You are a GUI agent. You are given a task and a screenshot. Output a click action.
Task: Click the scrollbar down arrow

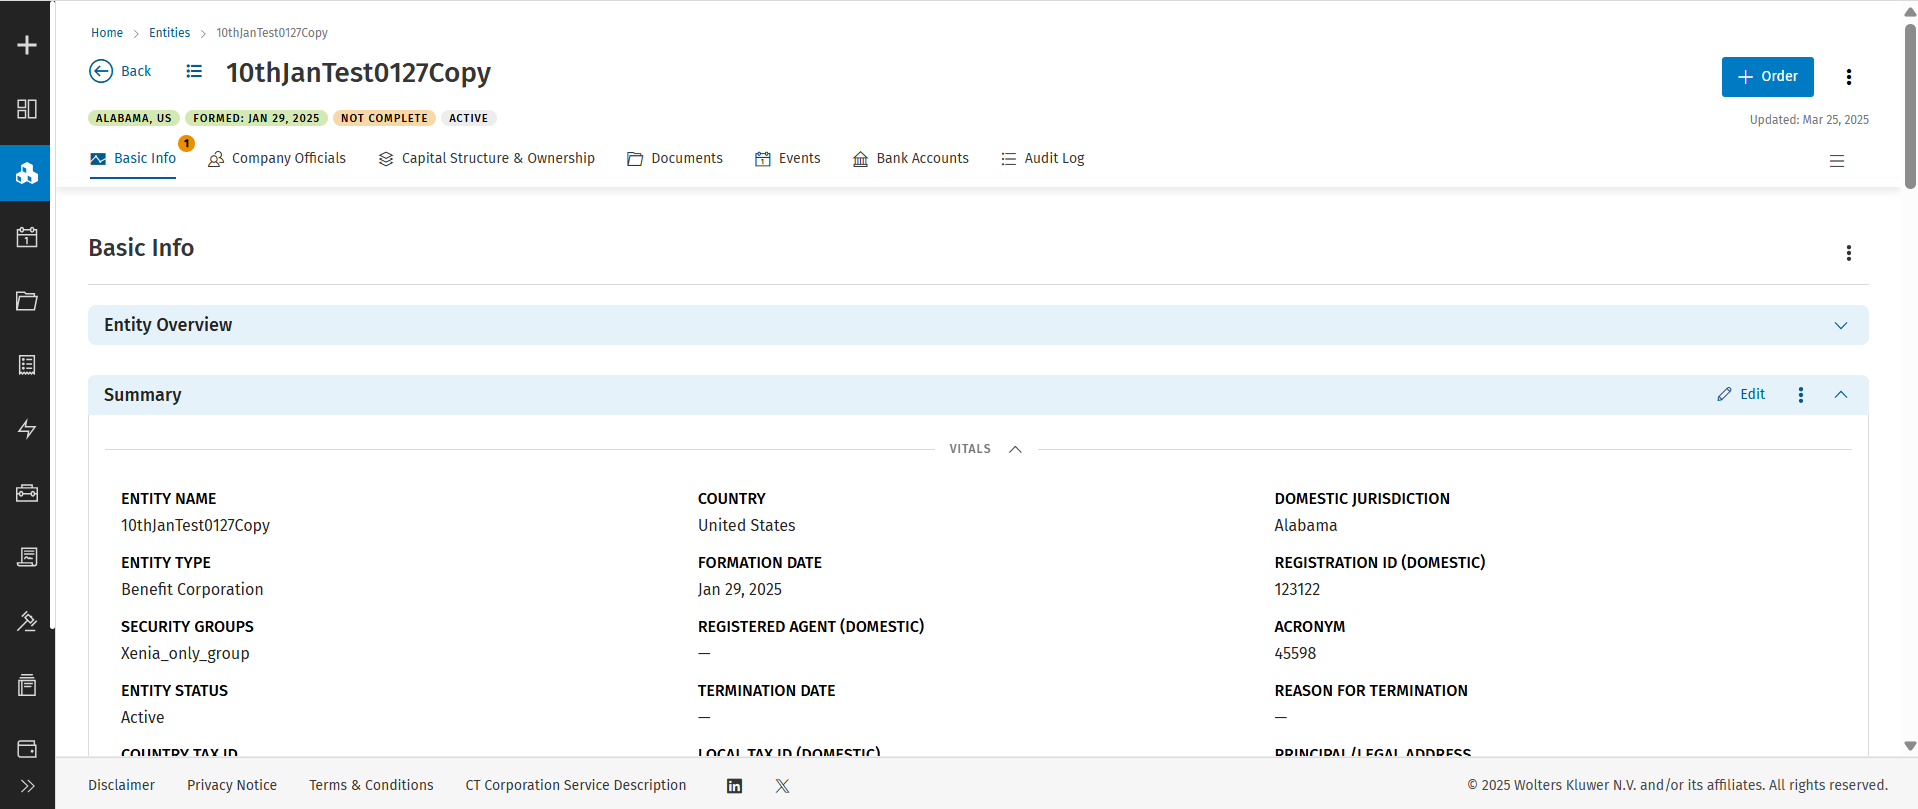[1910, 746]
